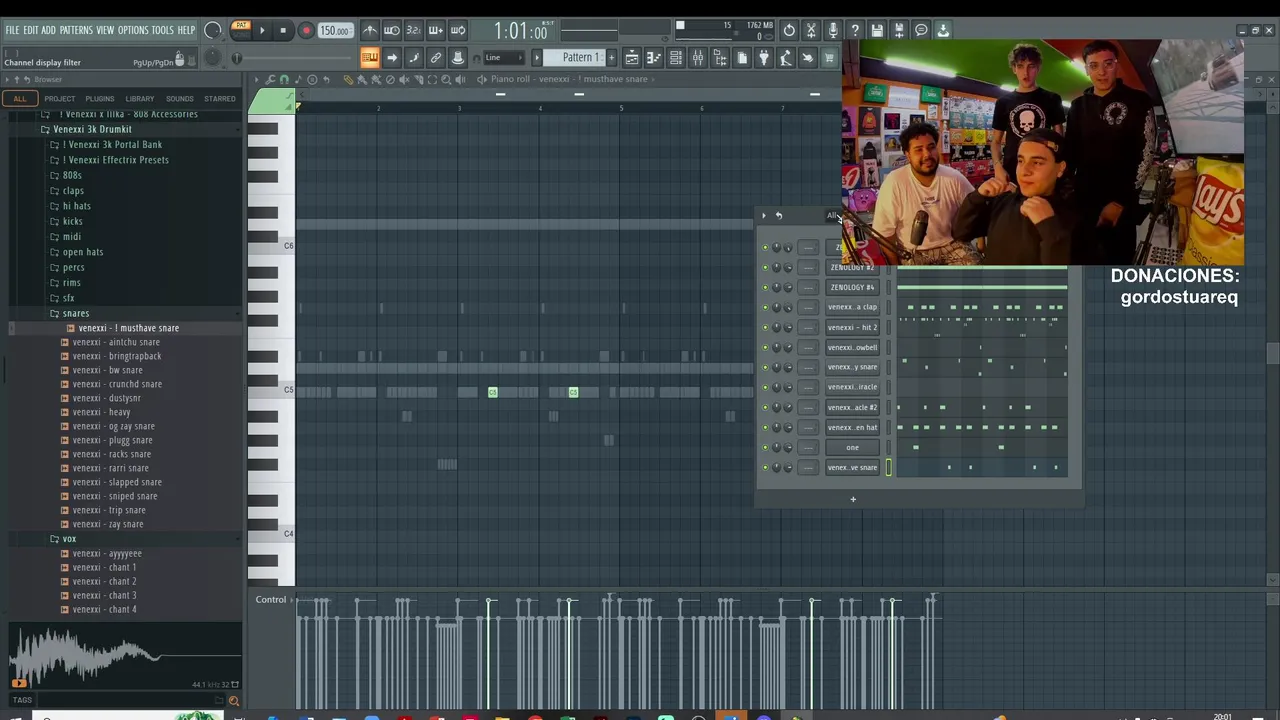Mute the venexxi..owbell channel
1280x720 pixels.
click(765, 348)
